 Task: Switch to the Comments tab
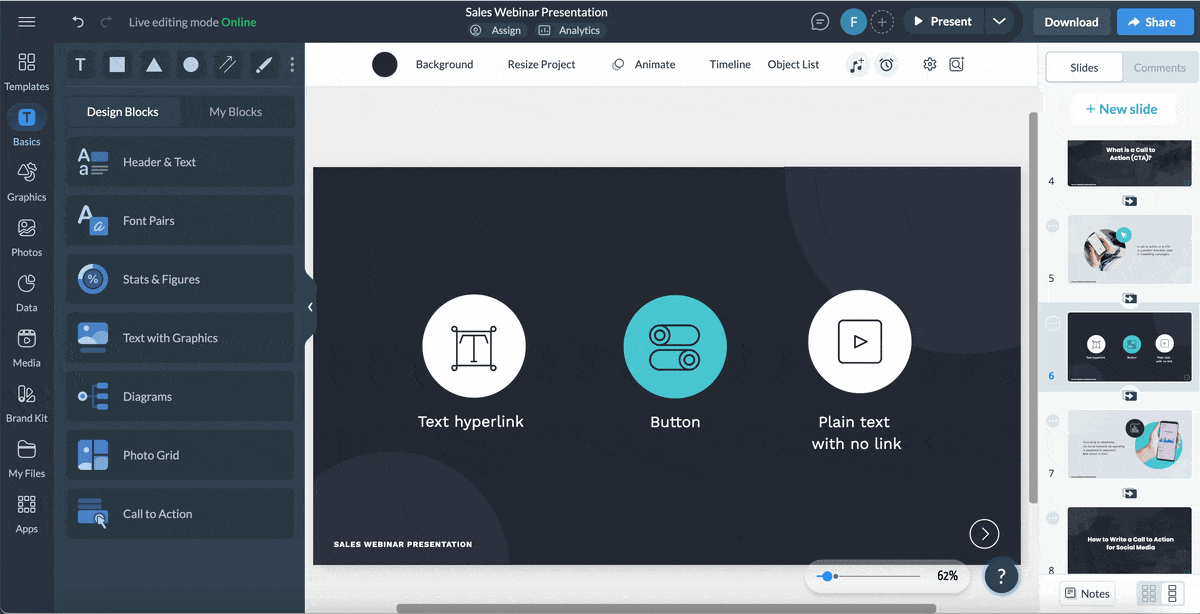click(x=1159, y=68)
